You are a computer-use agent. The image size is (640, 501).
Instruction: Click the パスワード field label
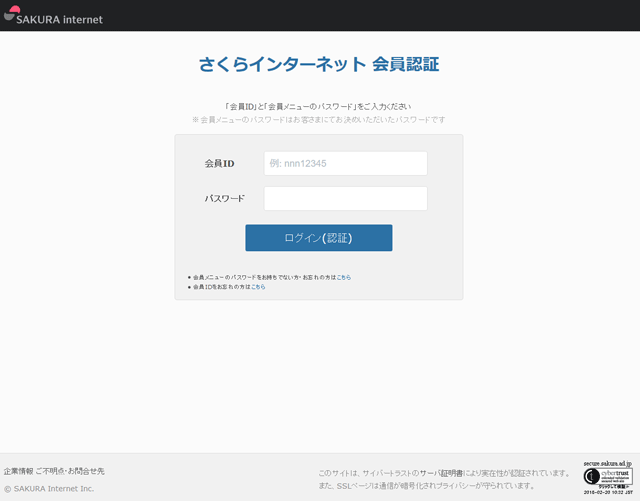[224, 199]
